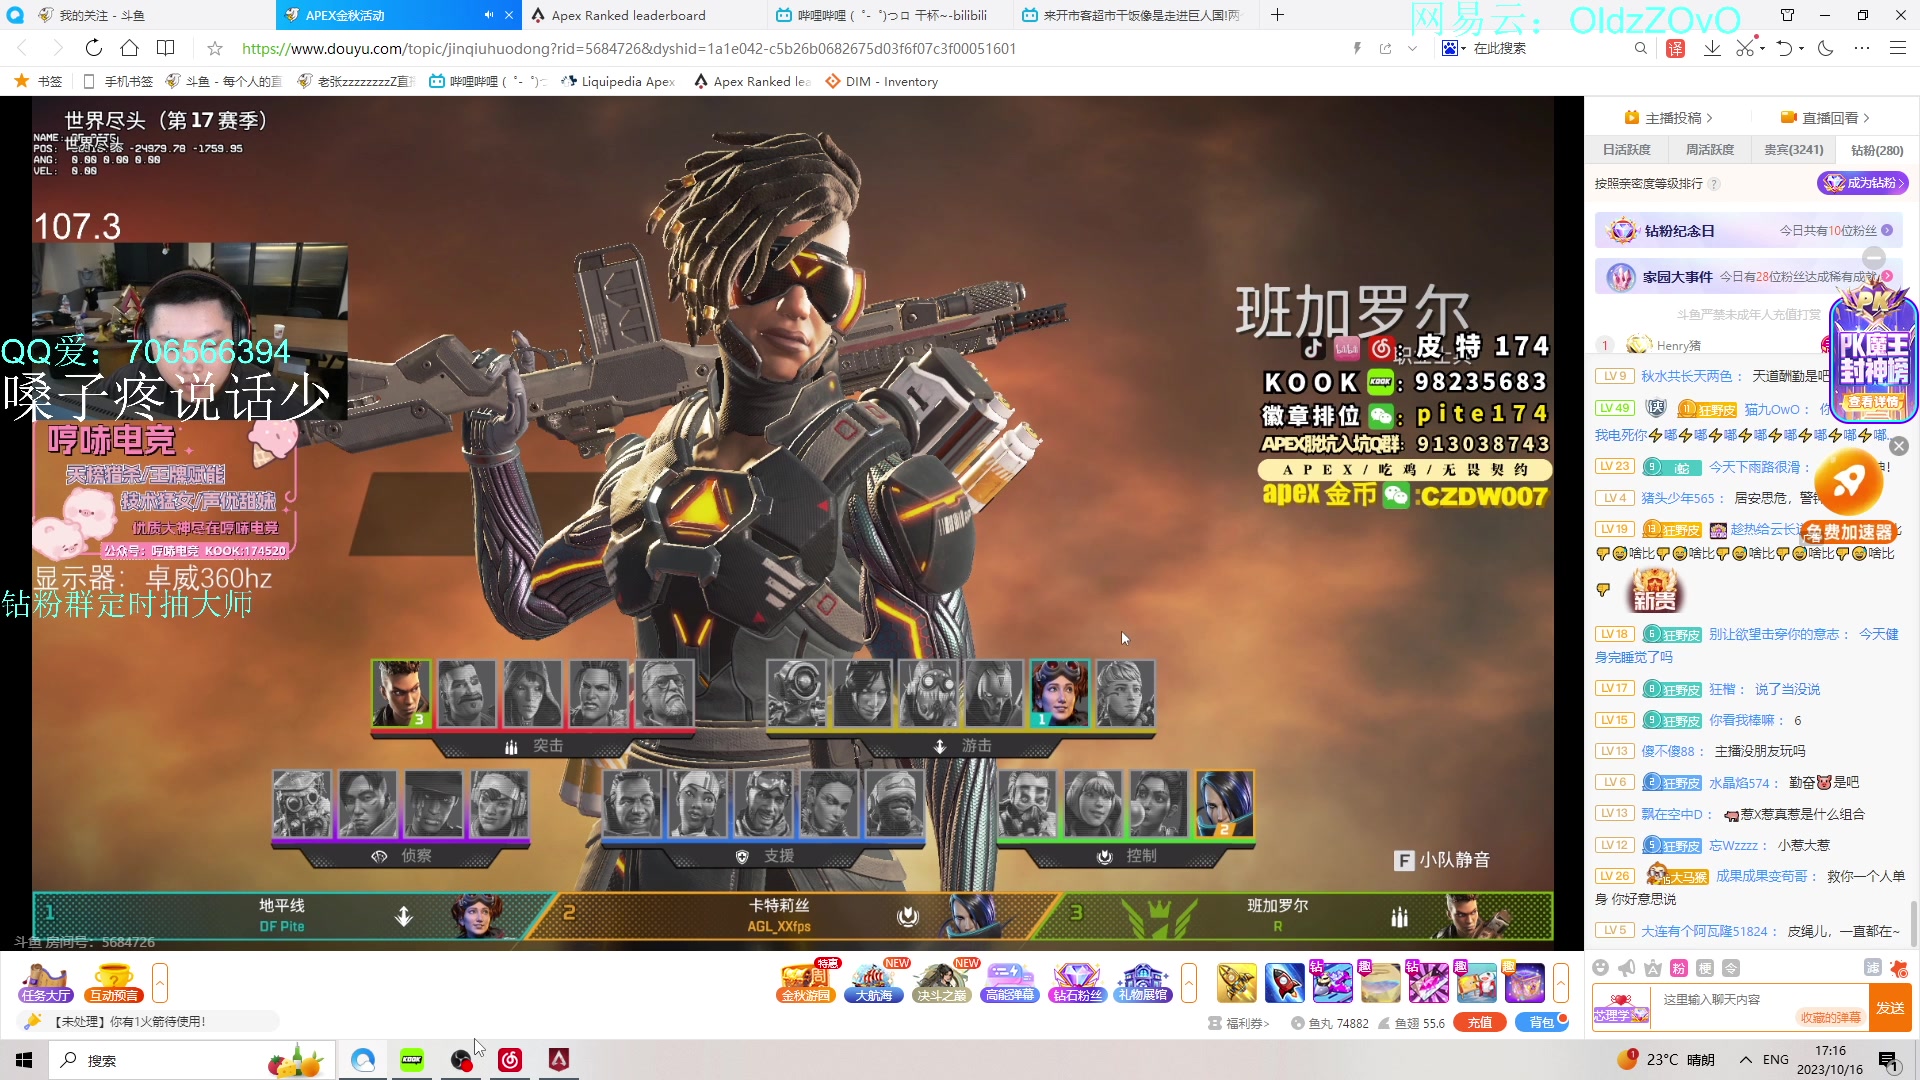Open the DIM - Inventory bookmark
Image resolution: width=1920 pixels, height=1080 pixels.
pos(882,82)
